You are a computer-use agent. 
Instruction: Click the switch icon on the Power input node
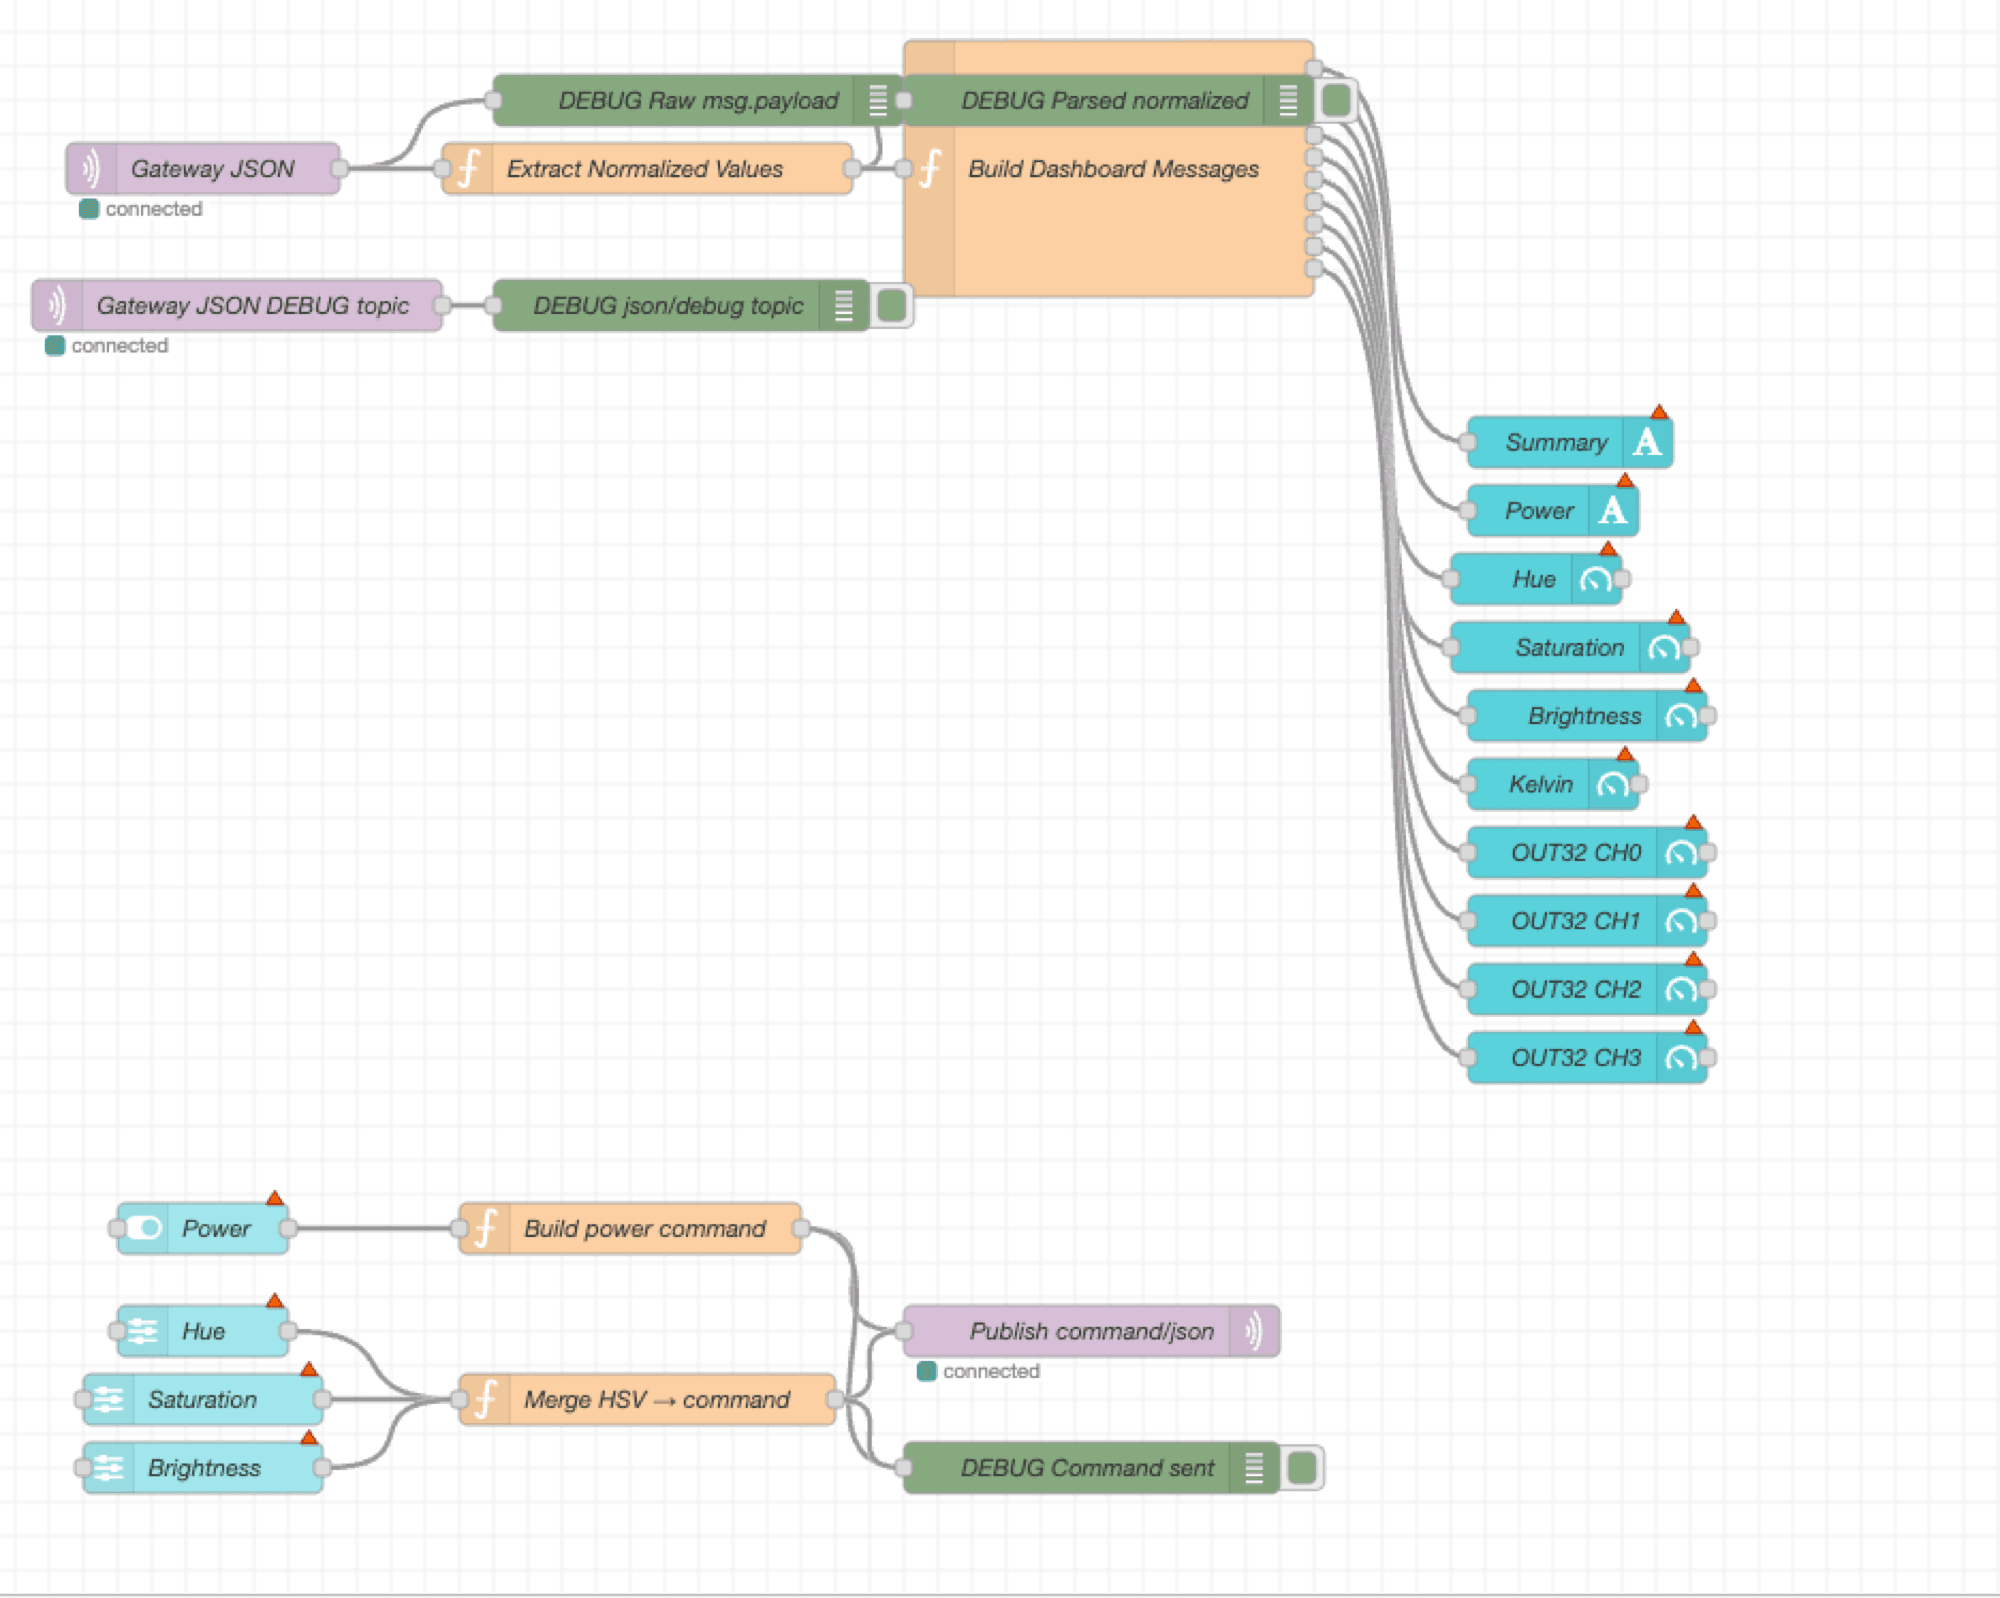(x=143, y=1228)
